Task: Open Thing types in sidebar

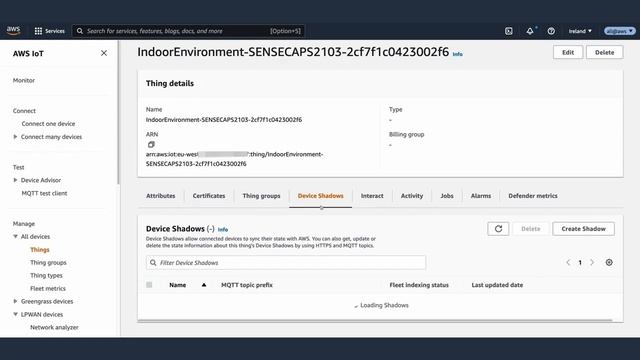Action: pyautogui.click(x=46, y=276)
